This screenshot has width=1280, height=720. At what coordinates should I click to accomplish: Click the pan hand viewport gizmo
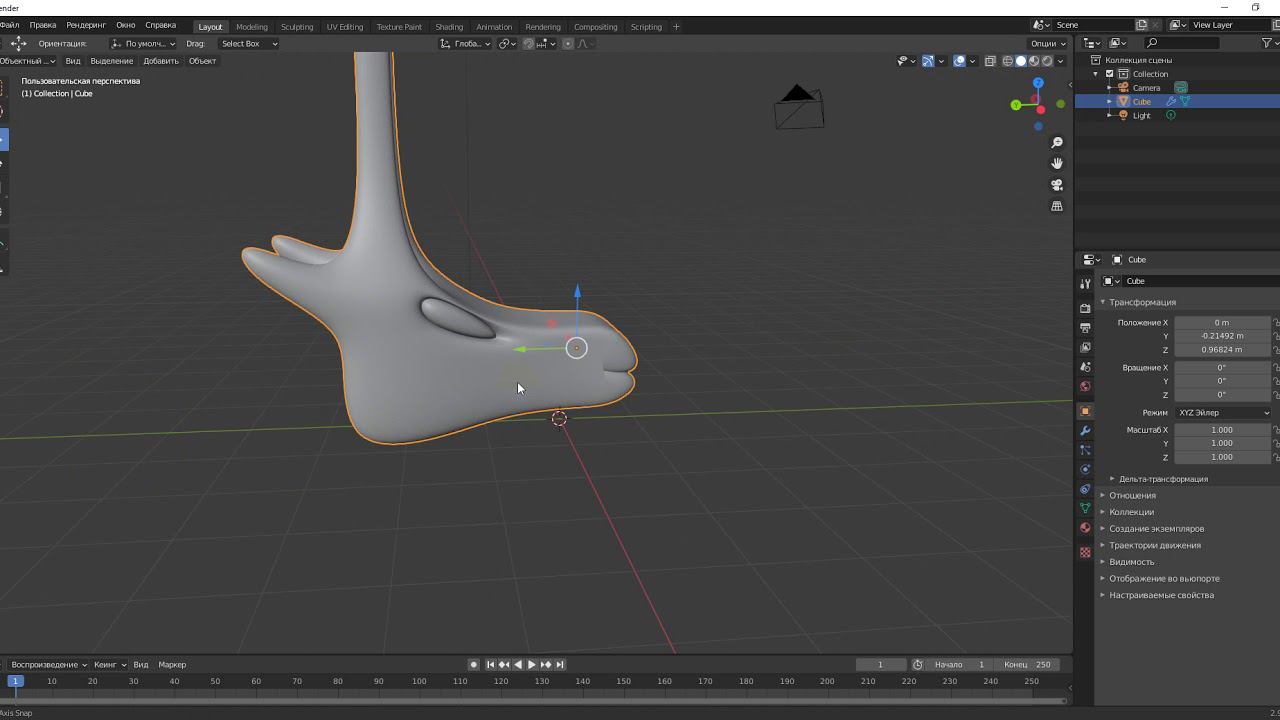[1057, 163]
